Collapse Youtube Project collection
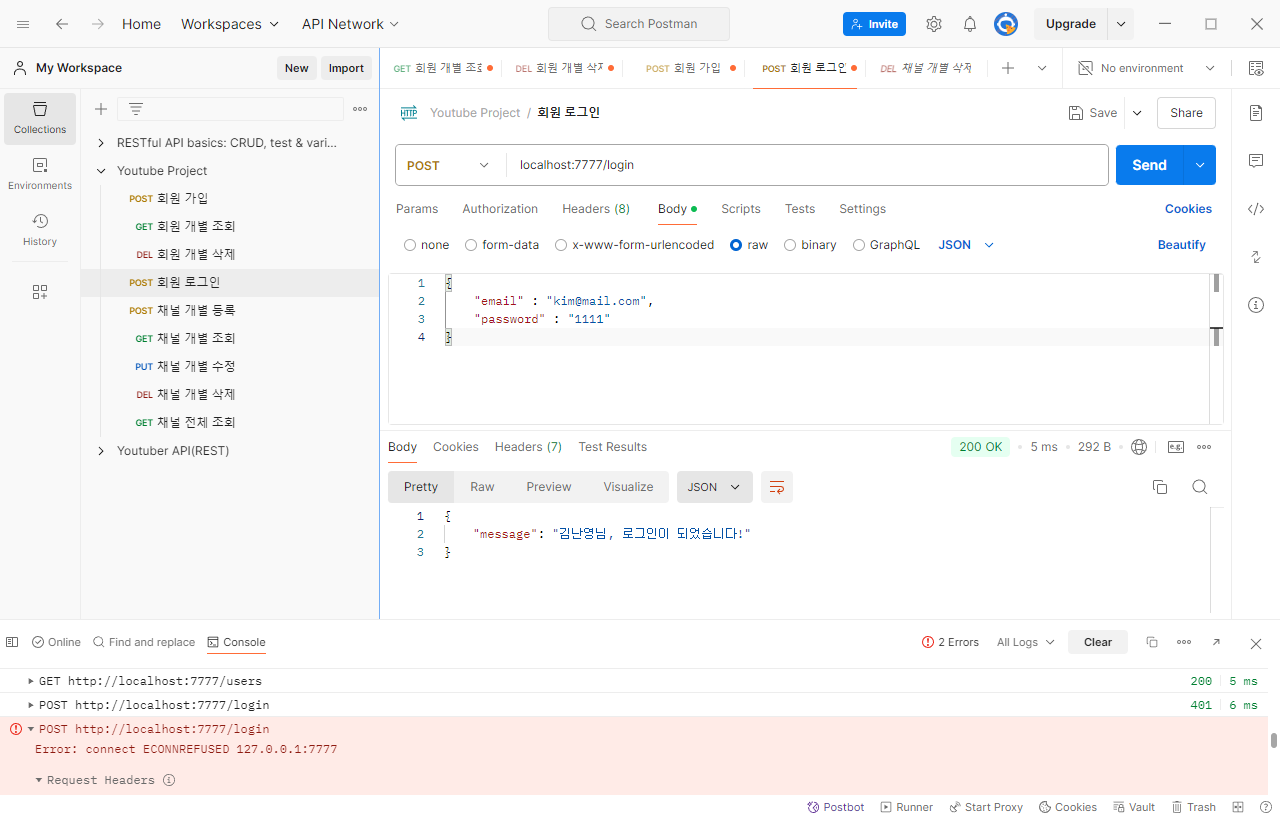The height and width of the screenshot is (819, 1280). (x=101, y=171)
